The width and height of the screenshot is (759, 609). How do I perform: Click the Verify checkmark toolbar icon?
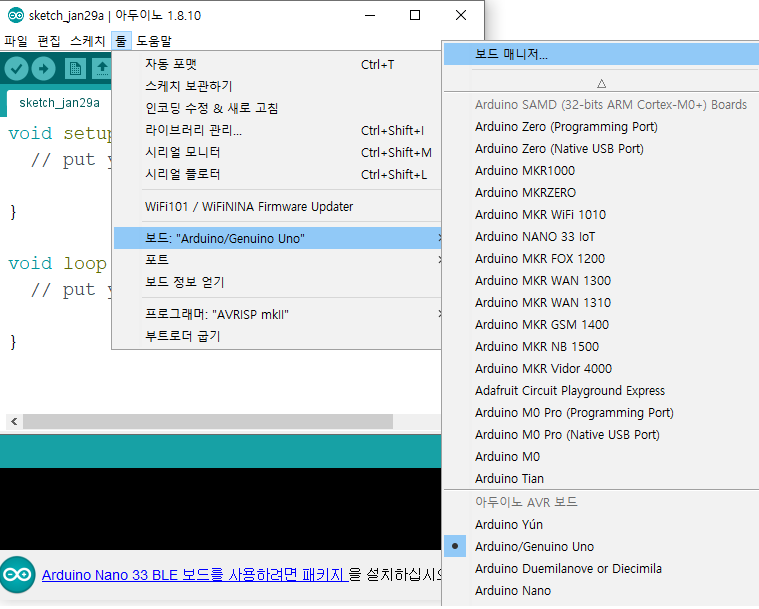[16, 69]
